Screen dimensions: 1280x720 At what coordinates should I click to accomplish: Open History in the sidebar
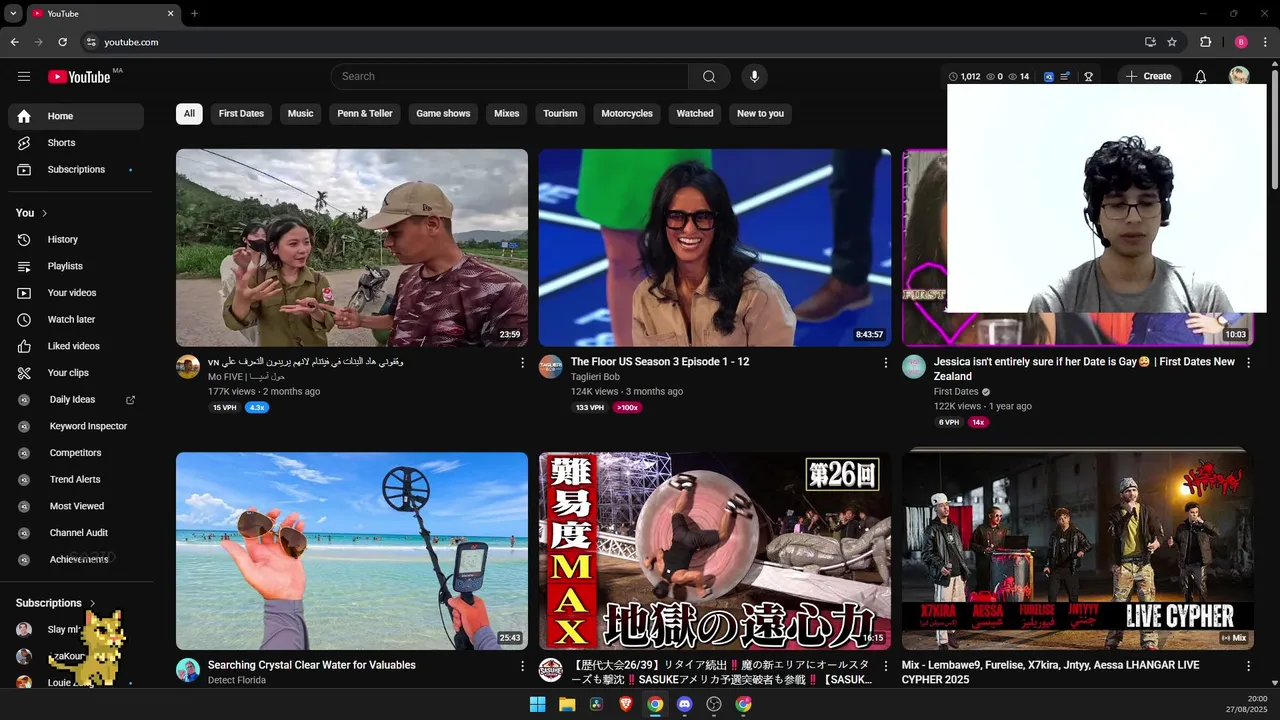76,239
